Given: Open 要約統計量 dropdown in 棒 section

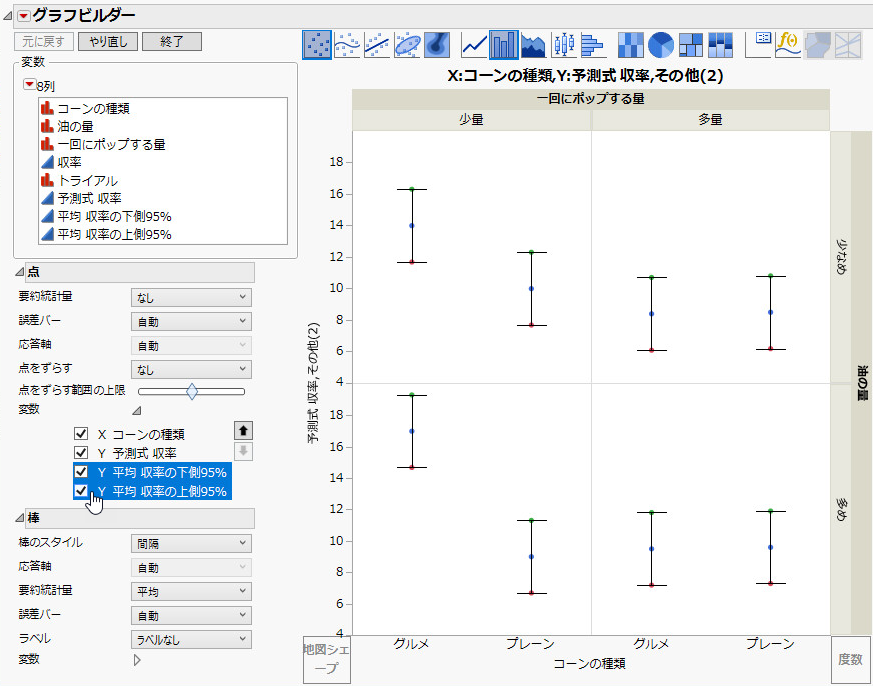Looking at the screenshot, I should click(192, 591).
